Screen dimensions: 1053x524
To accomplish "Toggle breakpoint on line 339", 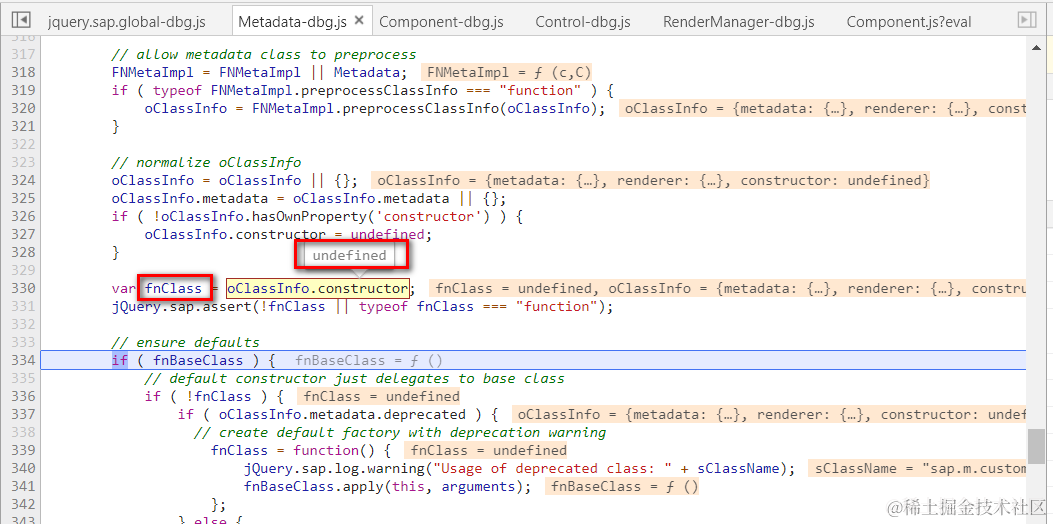I will 24,450.
